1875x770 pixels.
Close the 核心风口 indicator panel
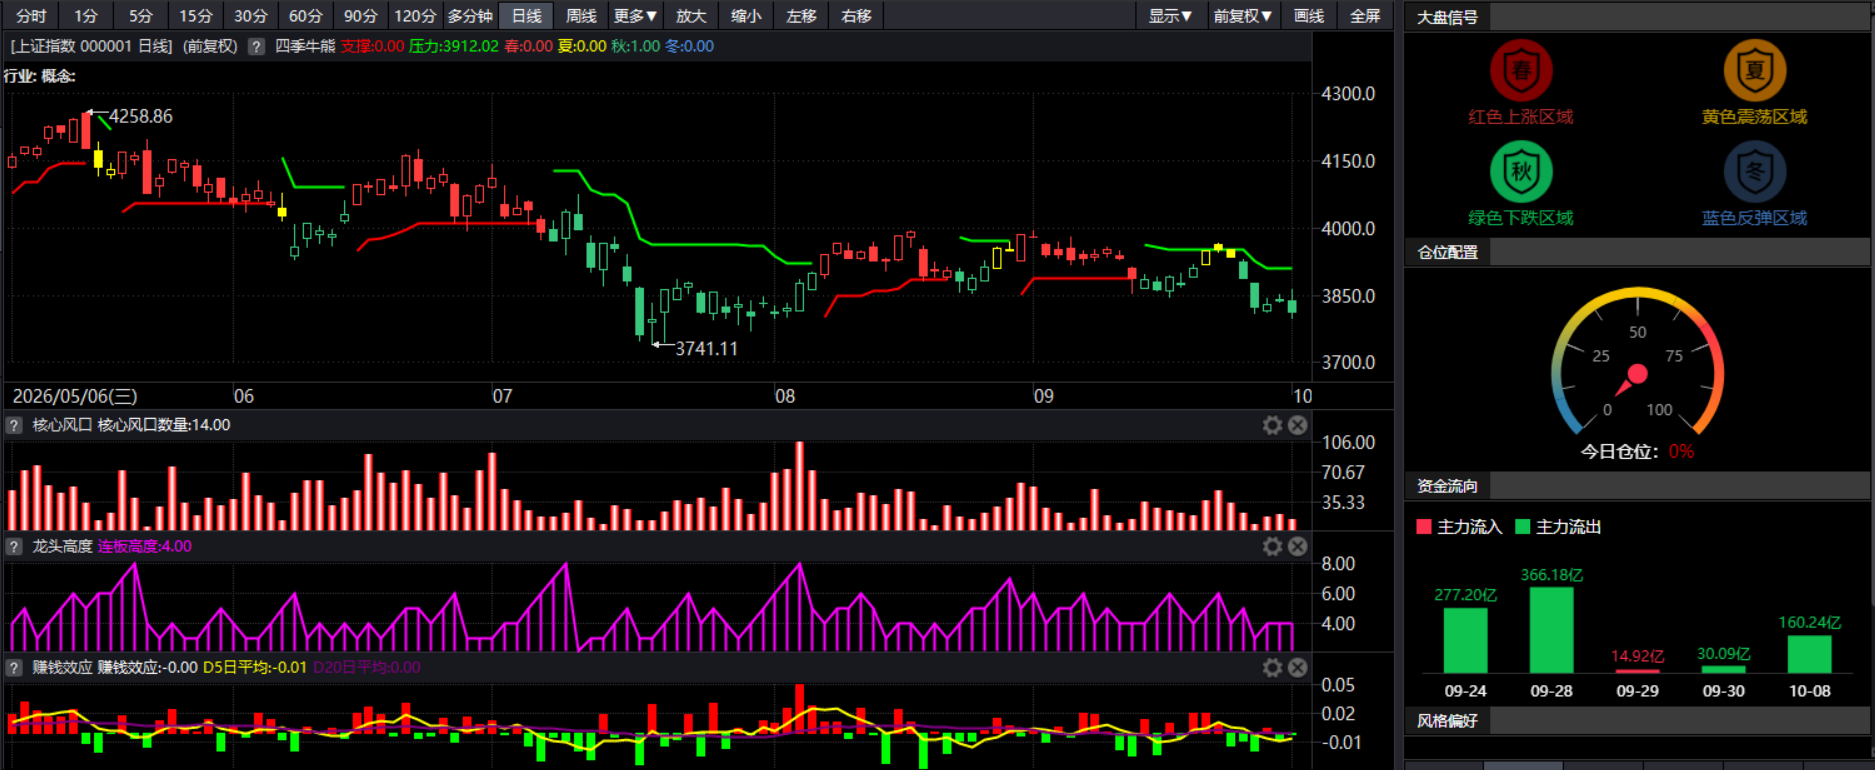pyautogui.click(x=1297, y=425)
